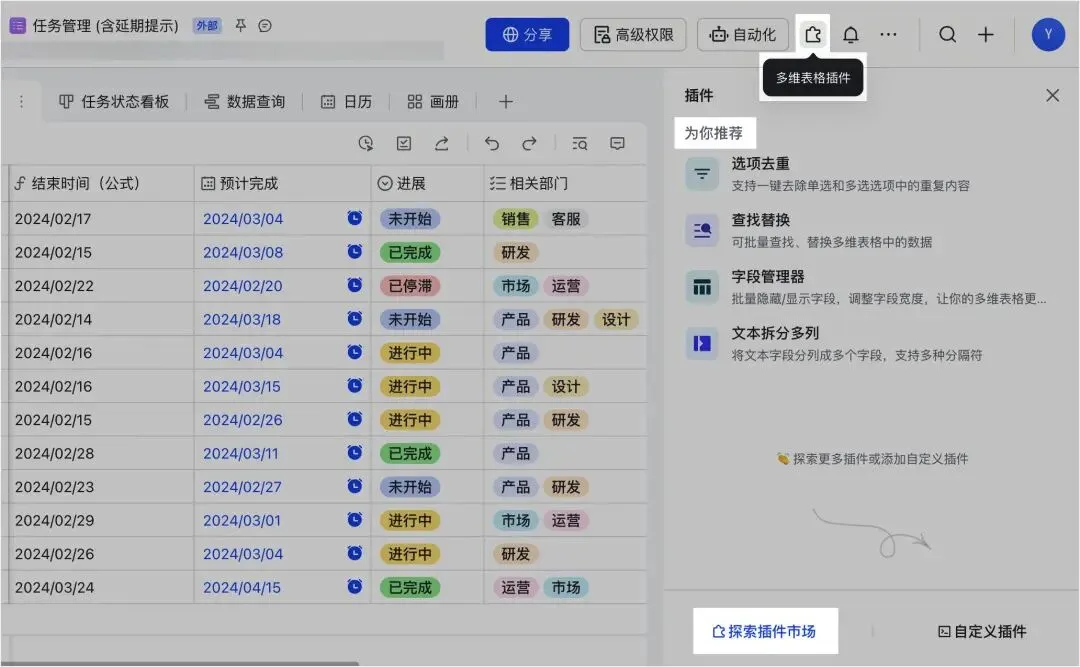Click 未开始 status in 2024/03/18 row

410,319
